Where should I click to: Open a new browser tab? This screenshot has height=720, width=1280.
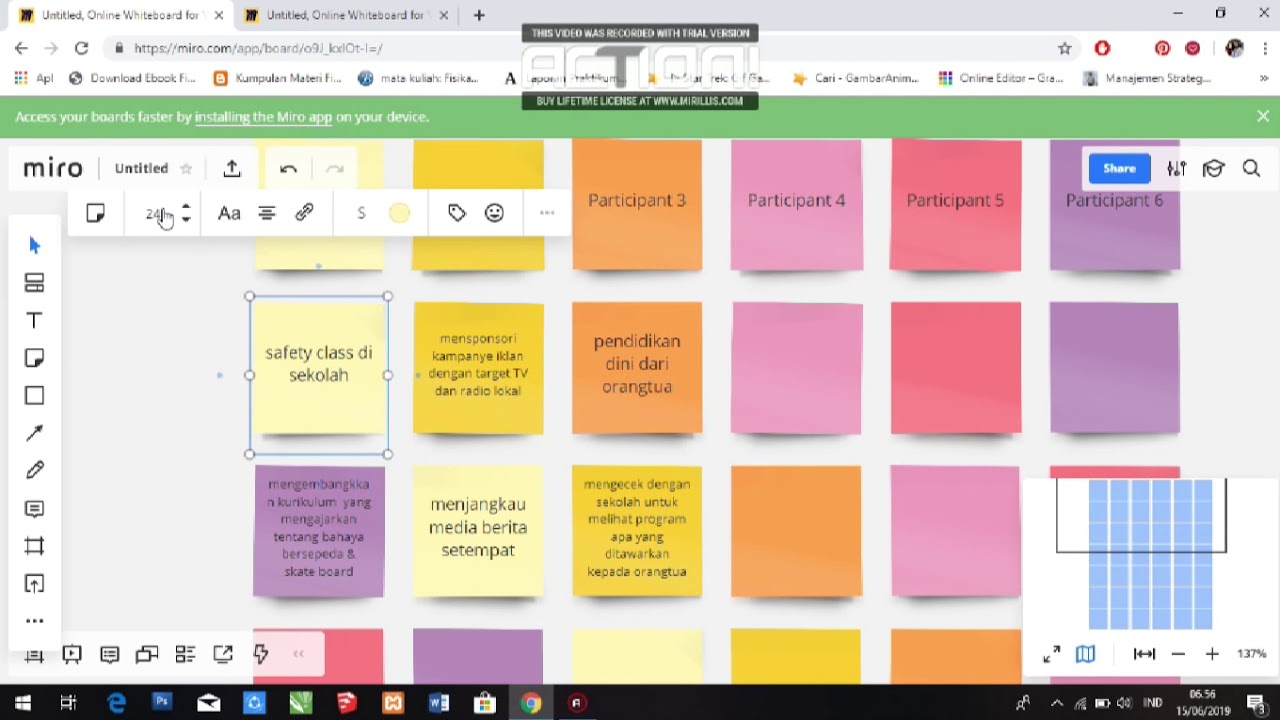479,15
